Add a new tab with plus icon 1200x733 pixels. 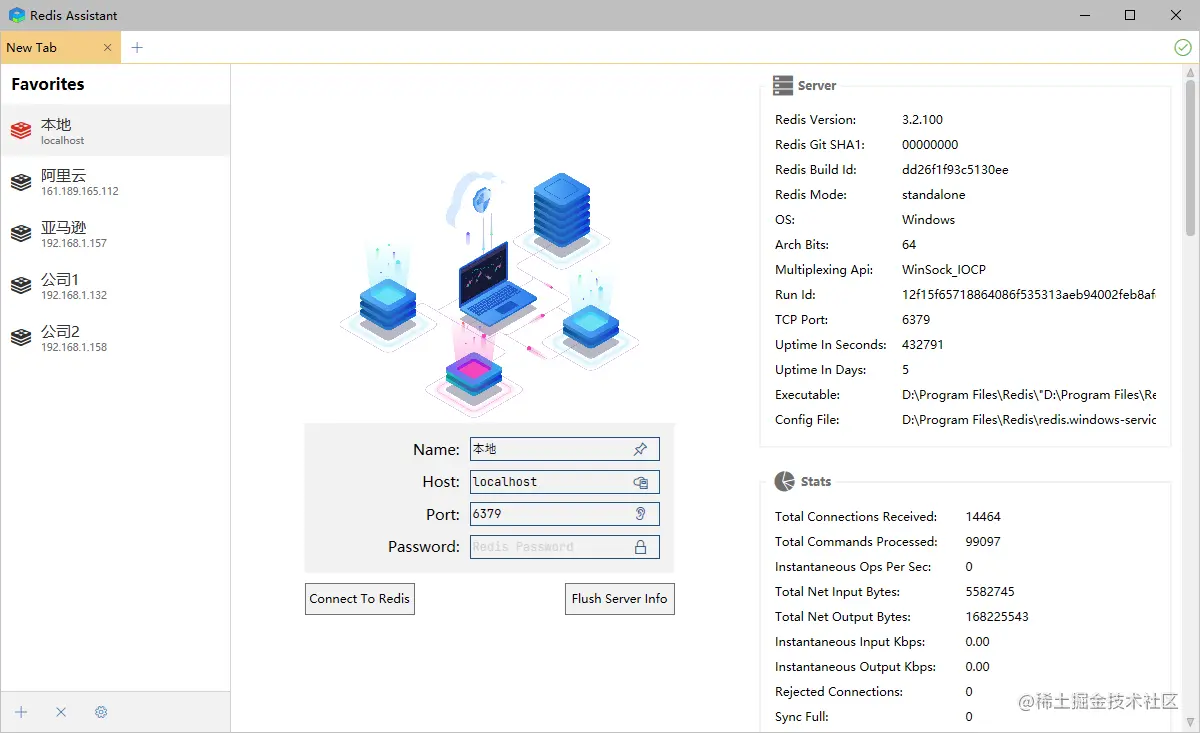137,47
